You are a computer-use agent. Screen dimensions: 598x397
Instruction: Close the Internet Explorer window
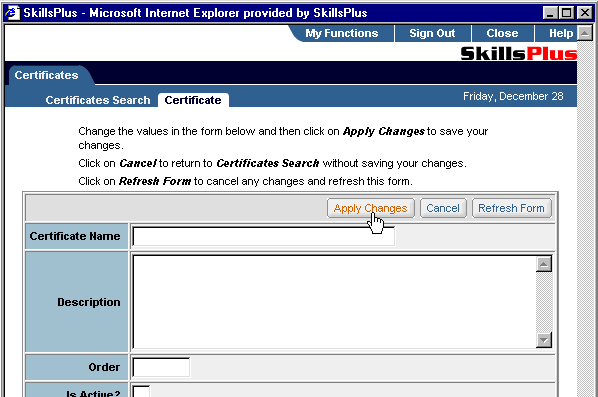coord(585,13)
